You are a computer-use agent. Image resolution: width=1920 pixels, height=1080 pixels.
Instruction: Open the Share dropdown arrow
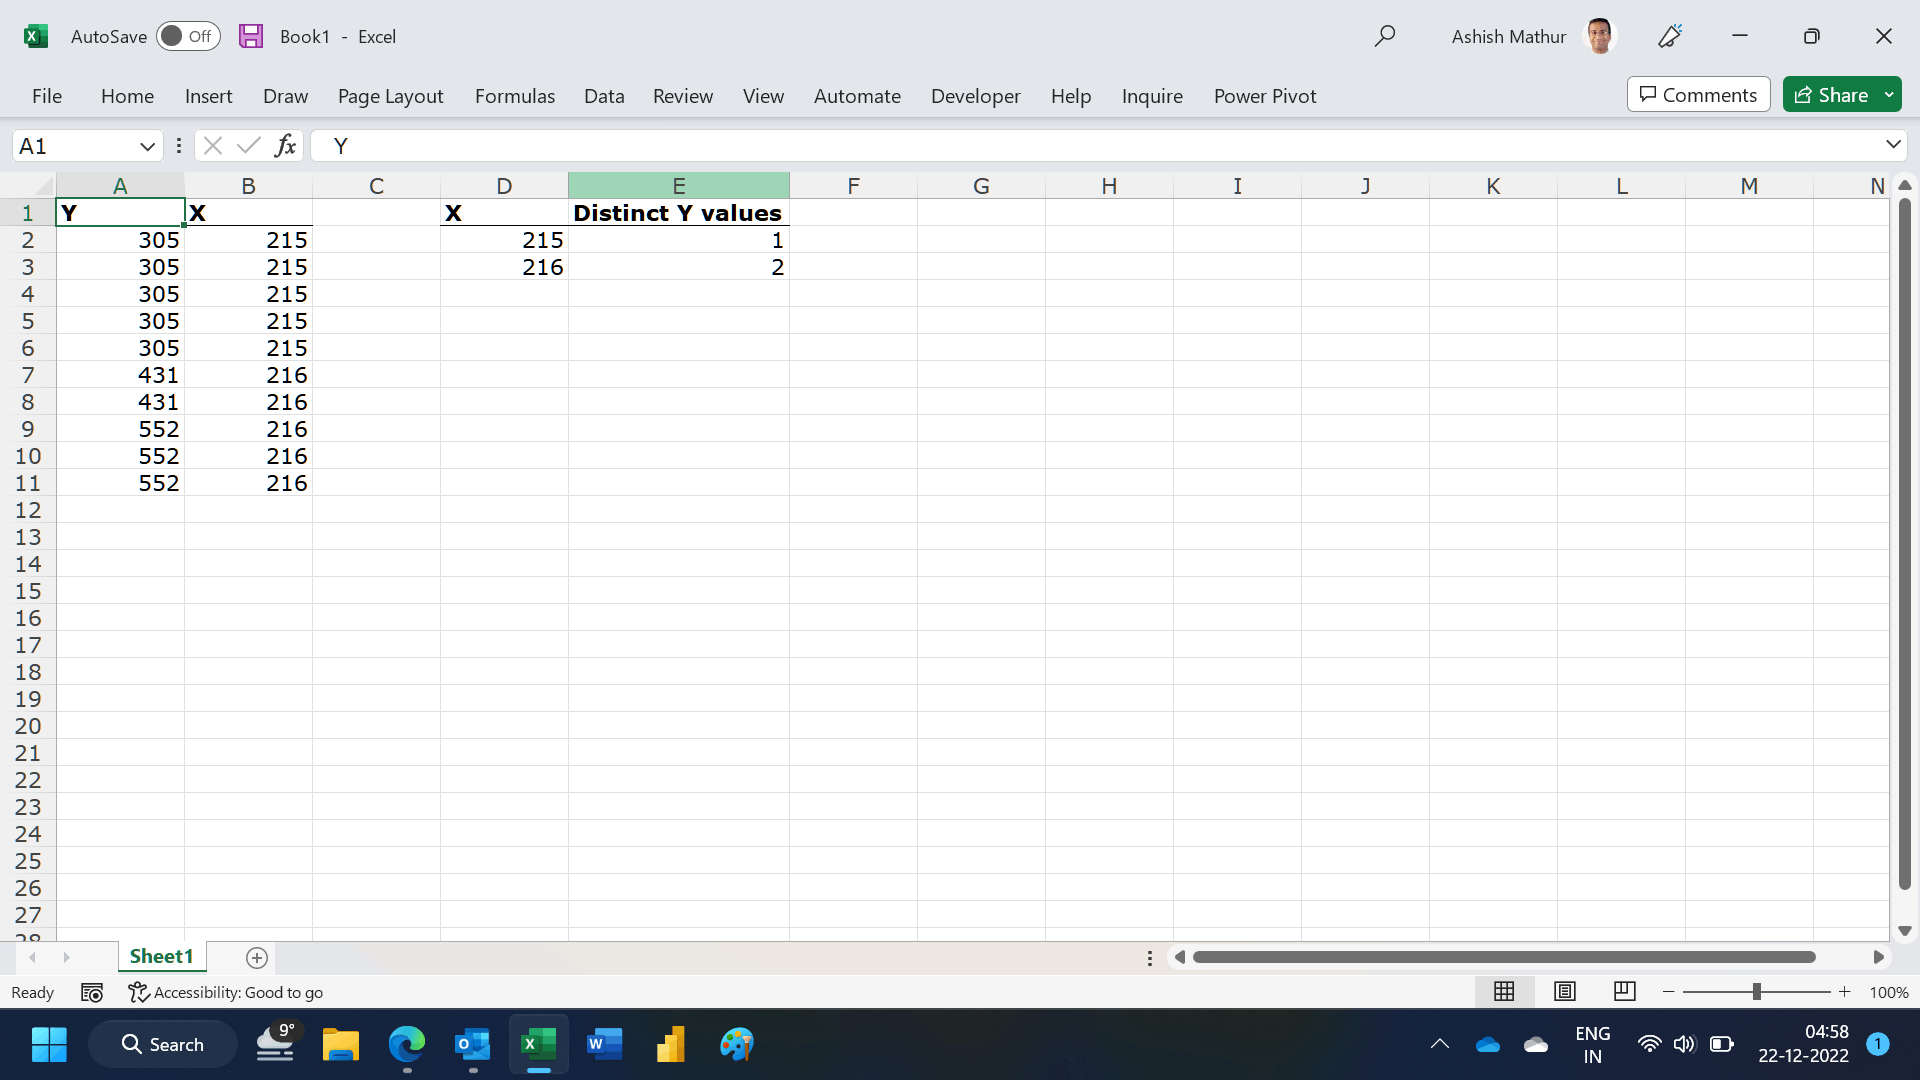tap(1889, 95)
